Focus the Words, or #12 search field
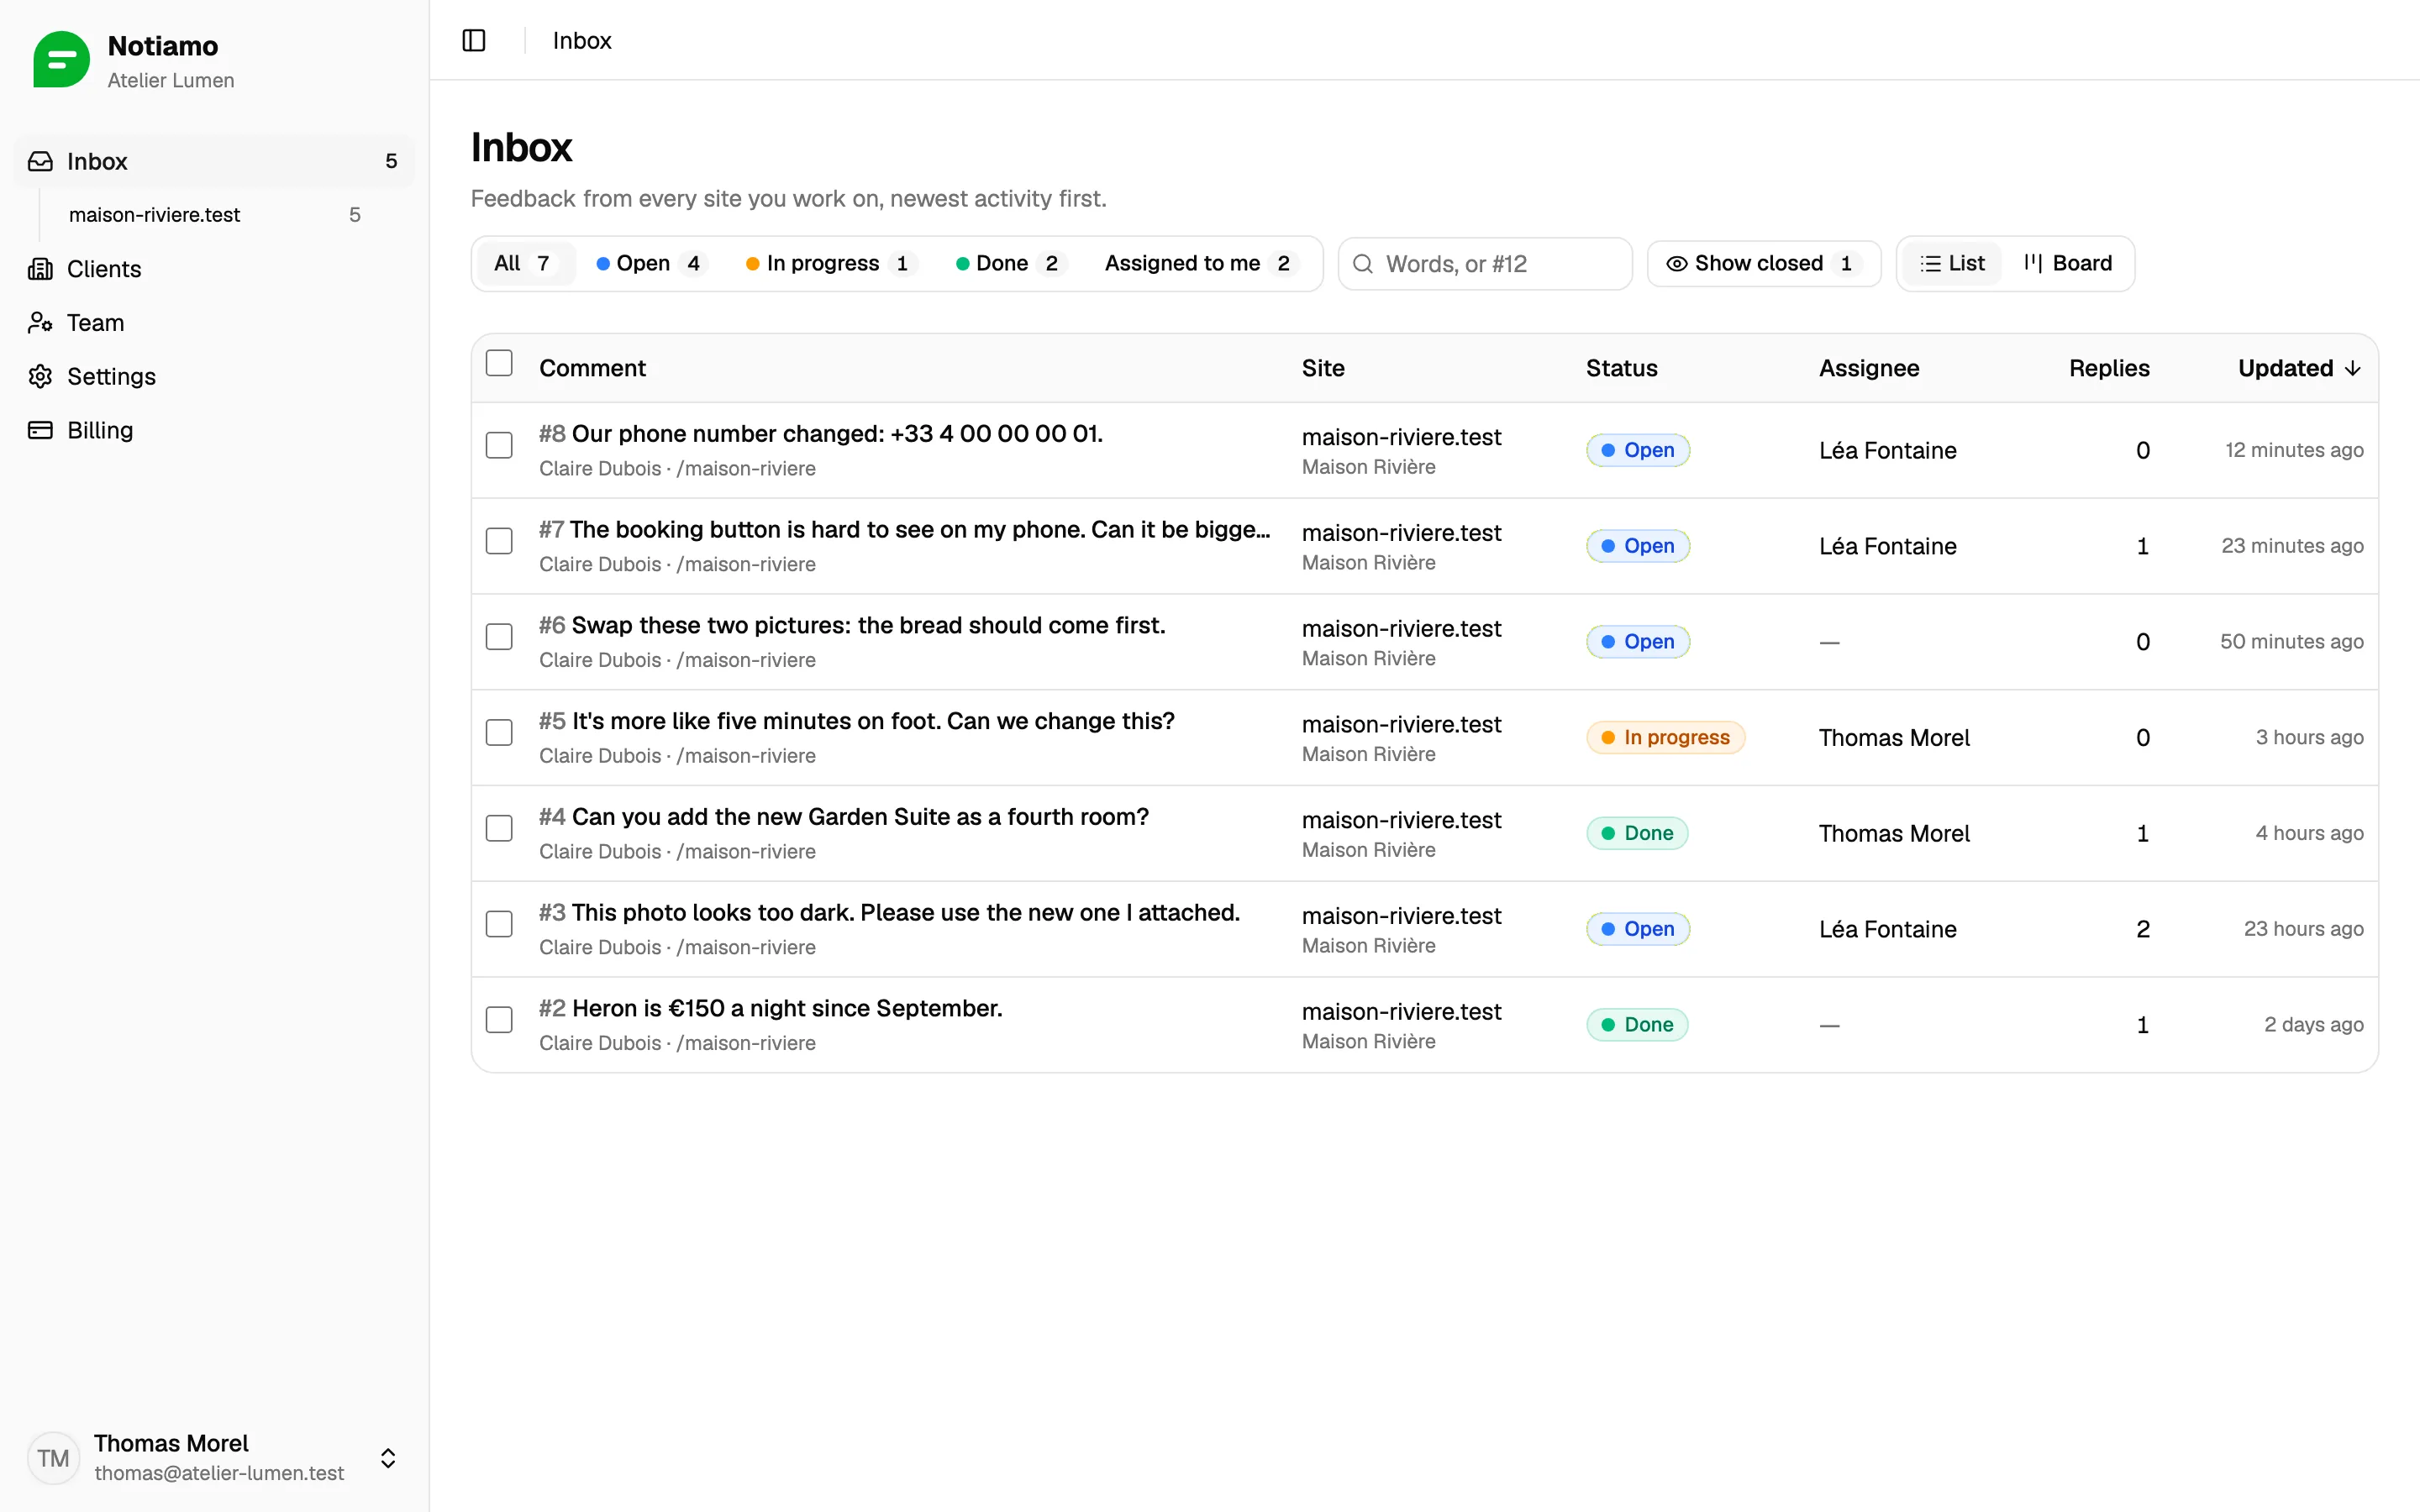 pyautogui.click(x=1485, y=264)
